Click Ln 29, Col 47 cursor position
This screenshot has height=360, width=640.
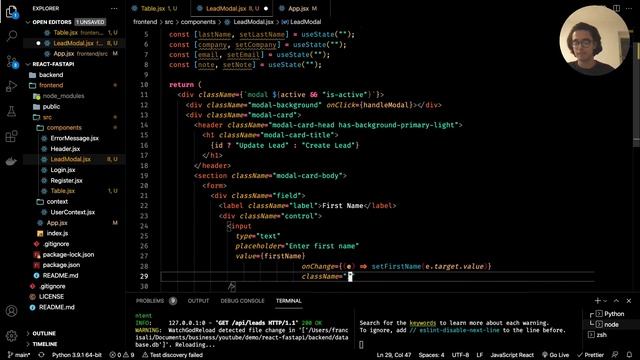pos(393,355)
